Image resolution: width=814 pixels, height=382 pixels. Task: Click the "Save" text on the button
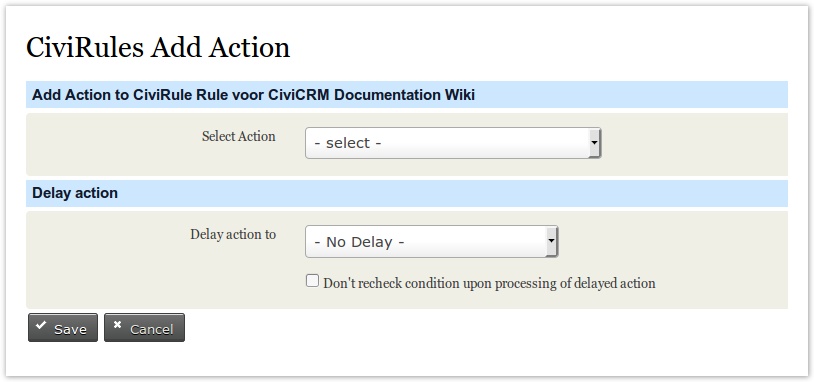(71, 330)
